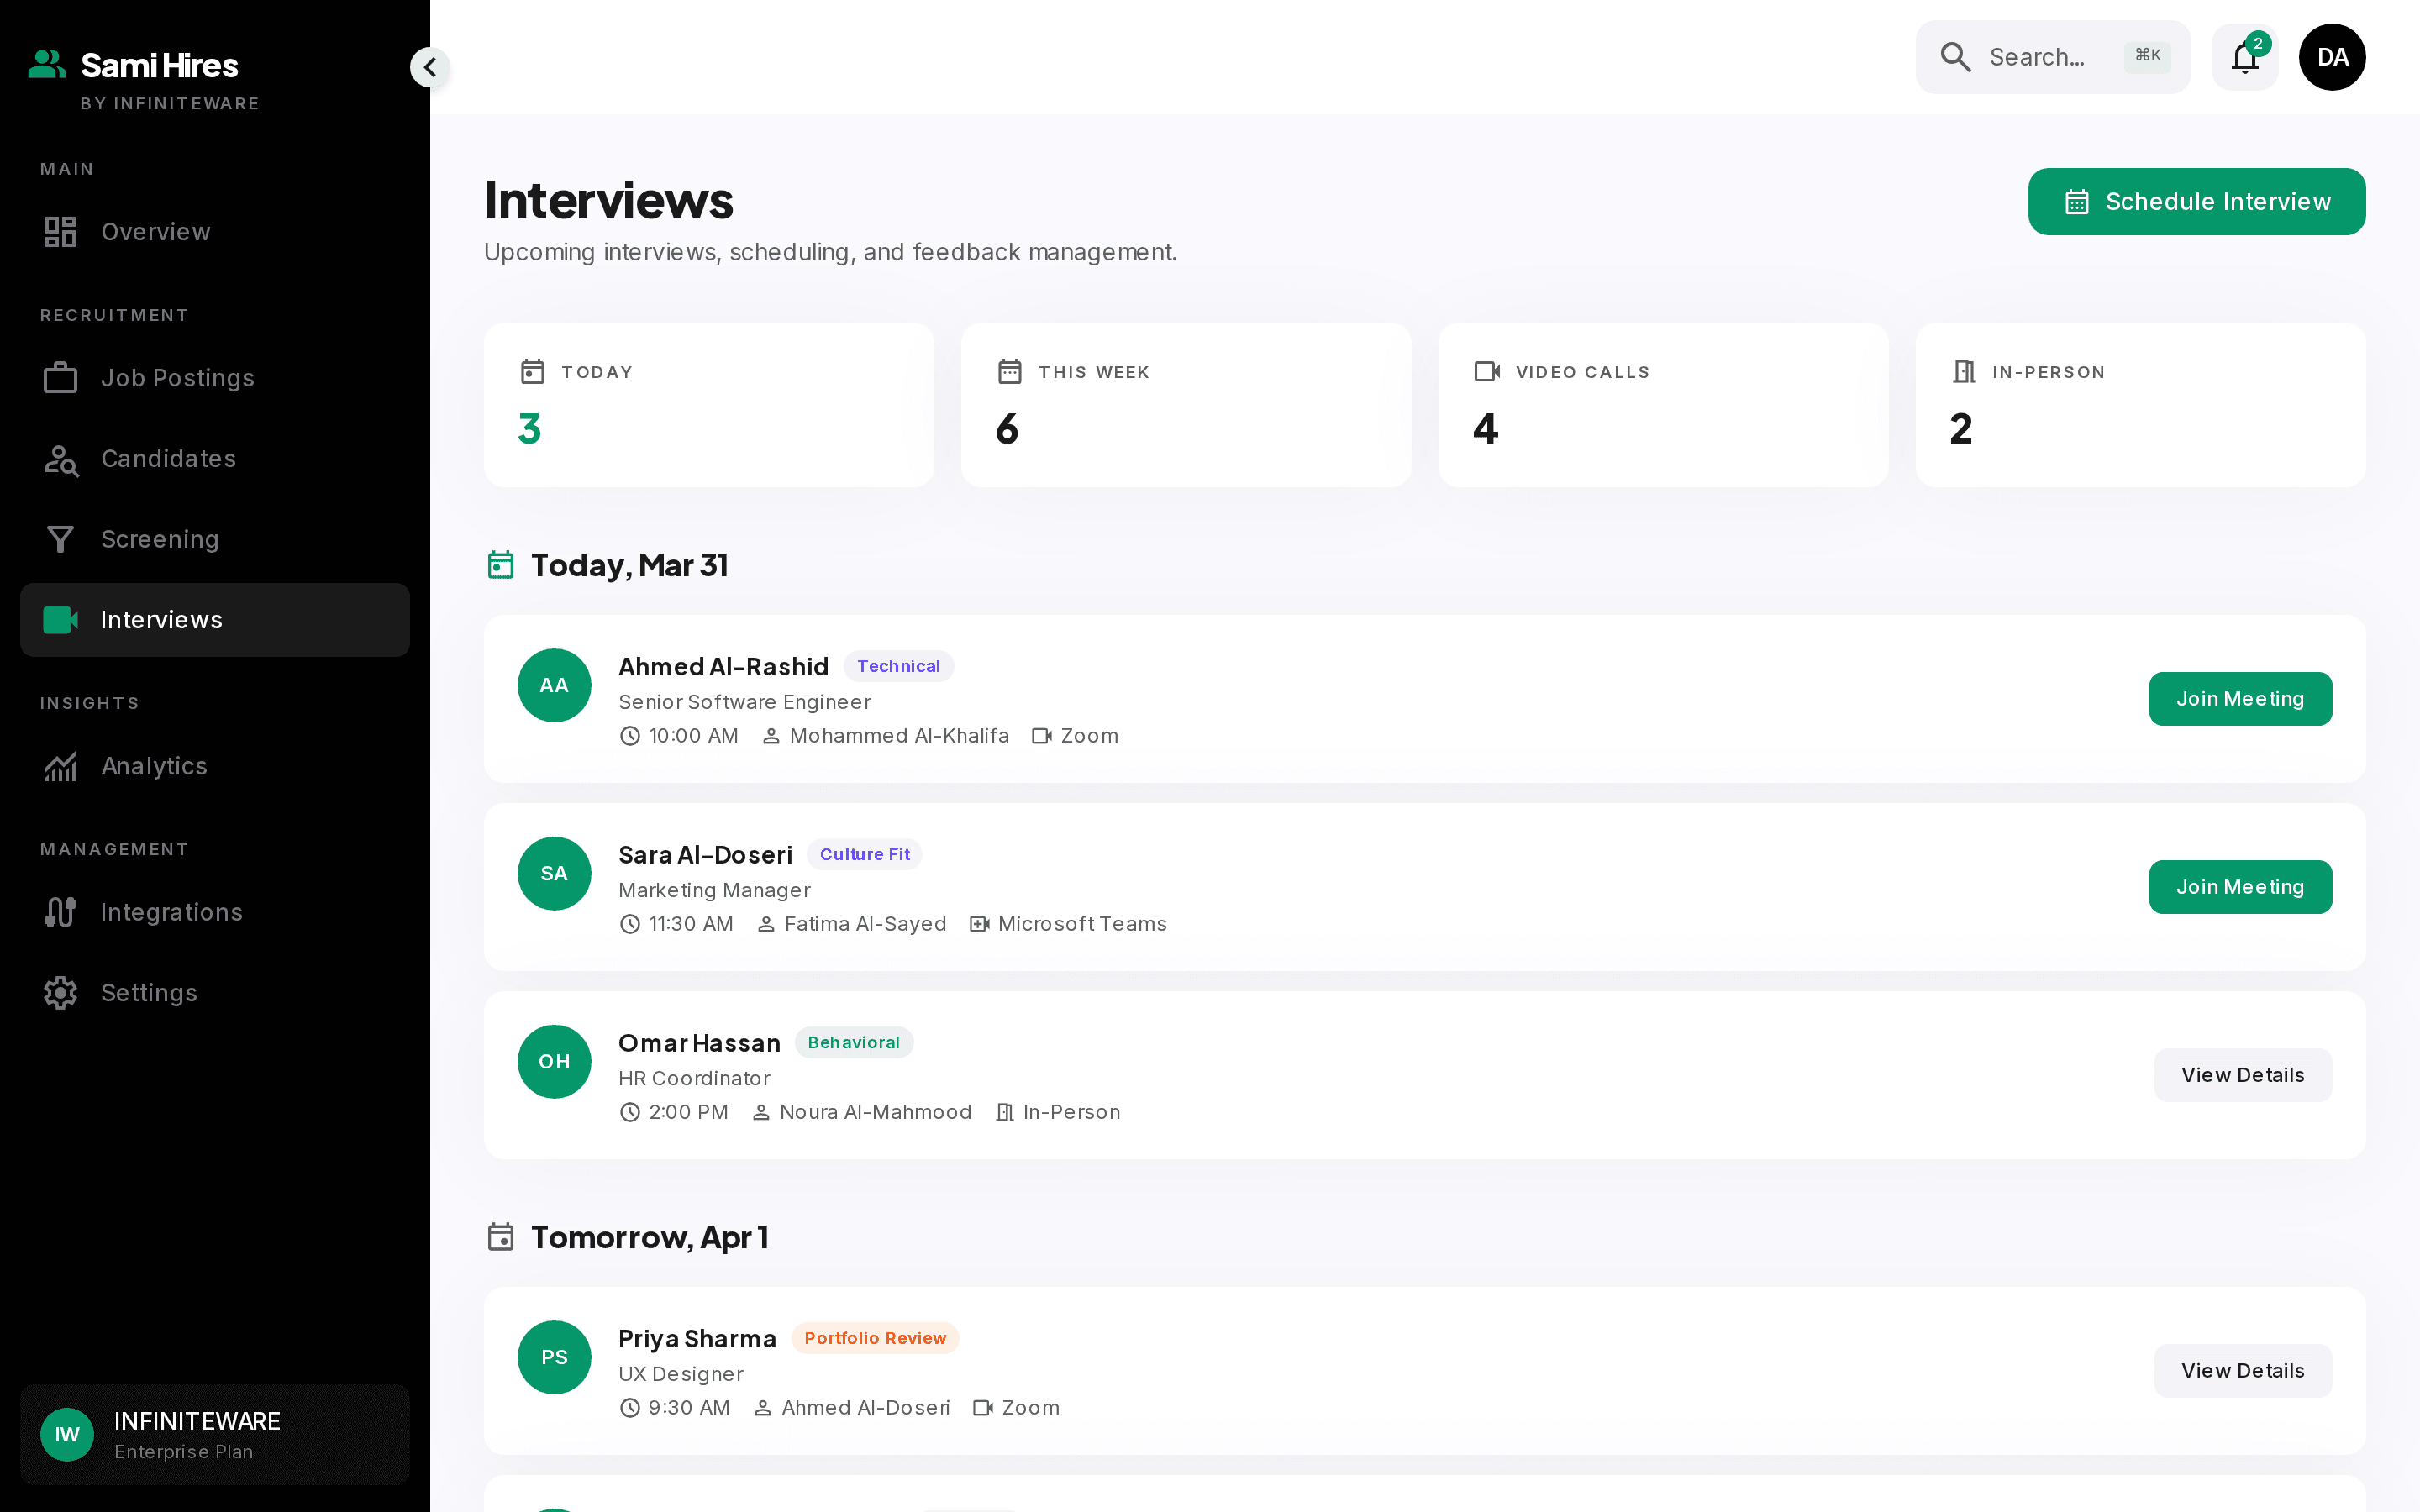This screenshot has width=2420, height=1512.
Task: Click the This Week calendar icon
Action: click(1010, 372)
